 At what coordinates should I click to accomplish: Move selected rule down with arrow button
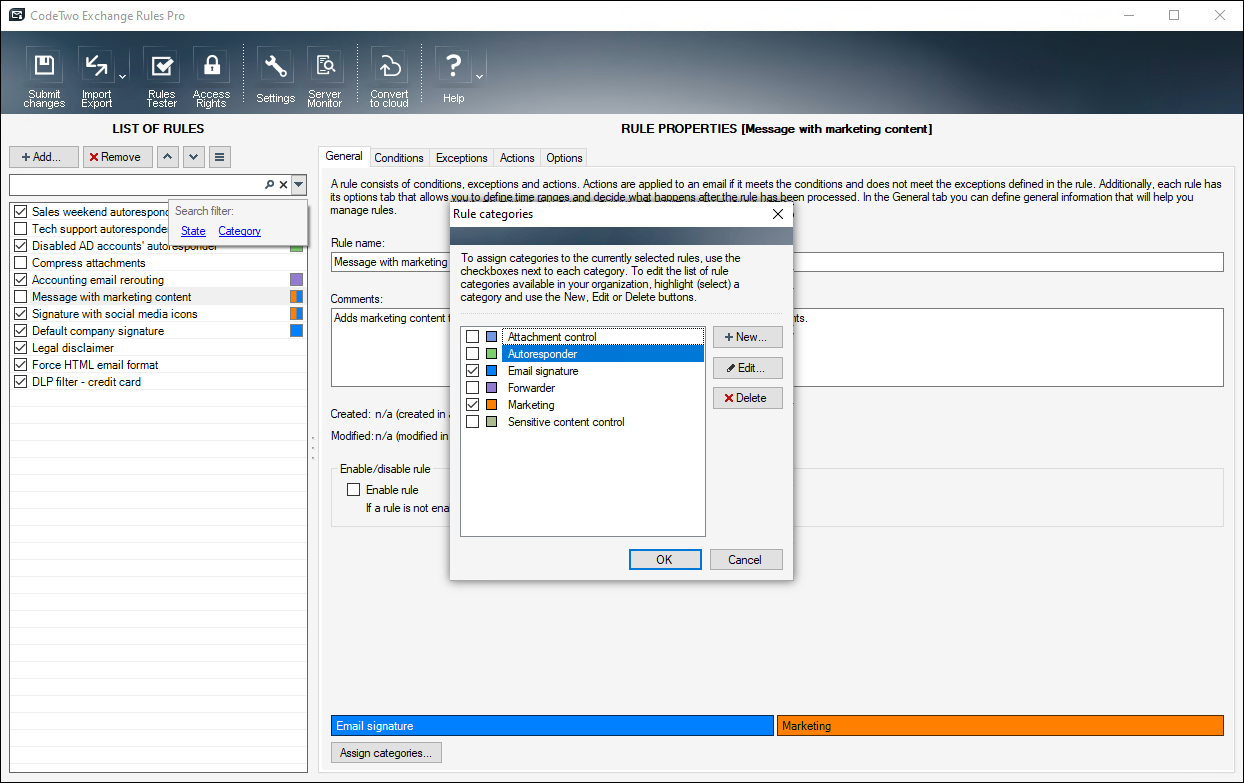pyautogui.click(x=194, y=157)
